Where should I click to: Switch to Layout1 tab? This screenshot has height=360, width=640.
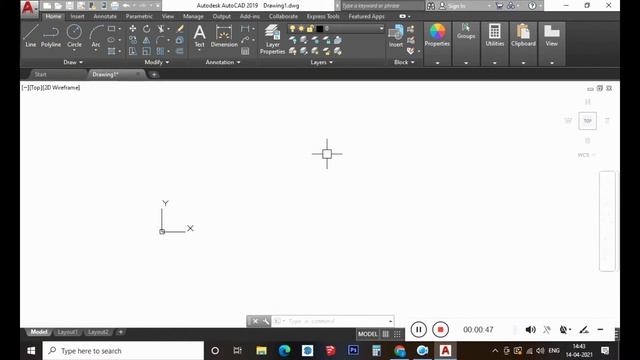pyautogui.click(x=67, y=332)
